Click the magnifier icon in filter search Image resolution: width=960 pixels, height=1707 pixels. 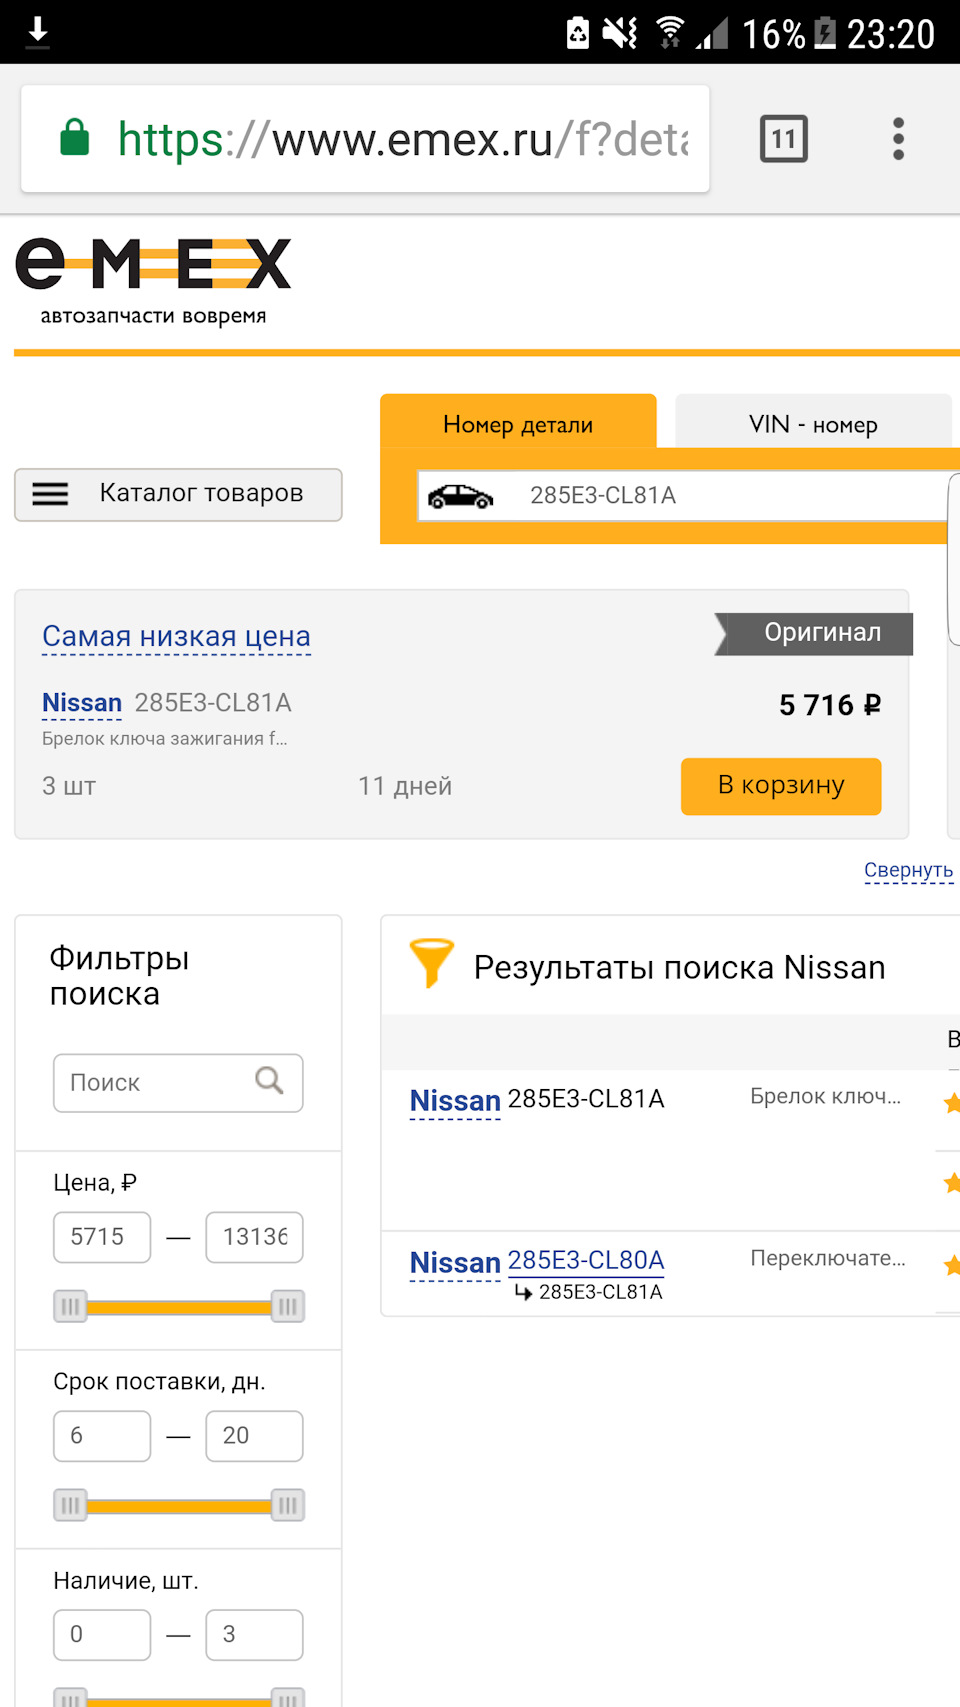click(269, 1080)
